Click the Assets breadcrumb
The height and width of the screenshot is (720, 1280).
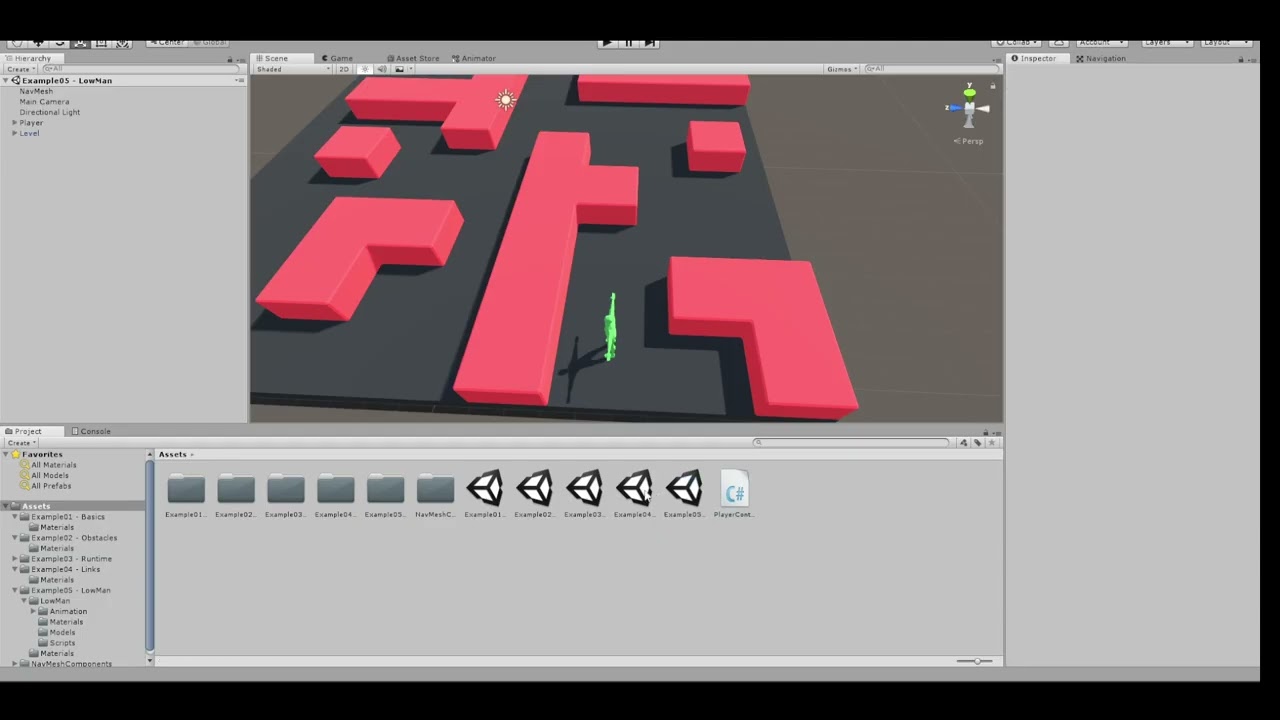click(172, 454)
